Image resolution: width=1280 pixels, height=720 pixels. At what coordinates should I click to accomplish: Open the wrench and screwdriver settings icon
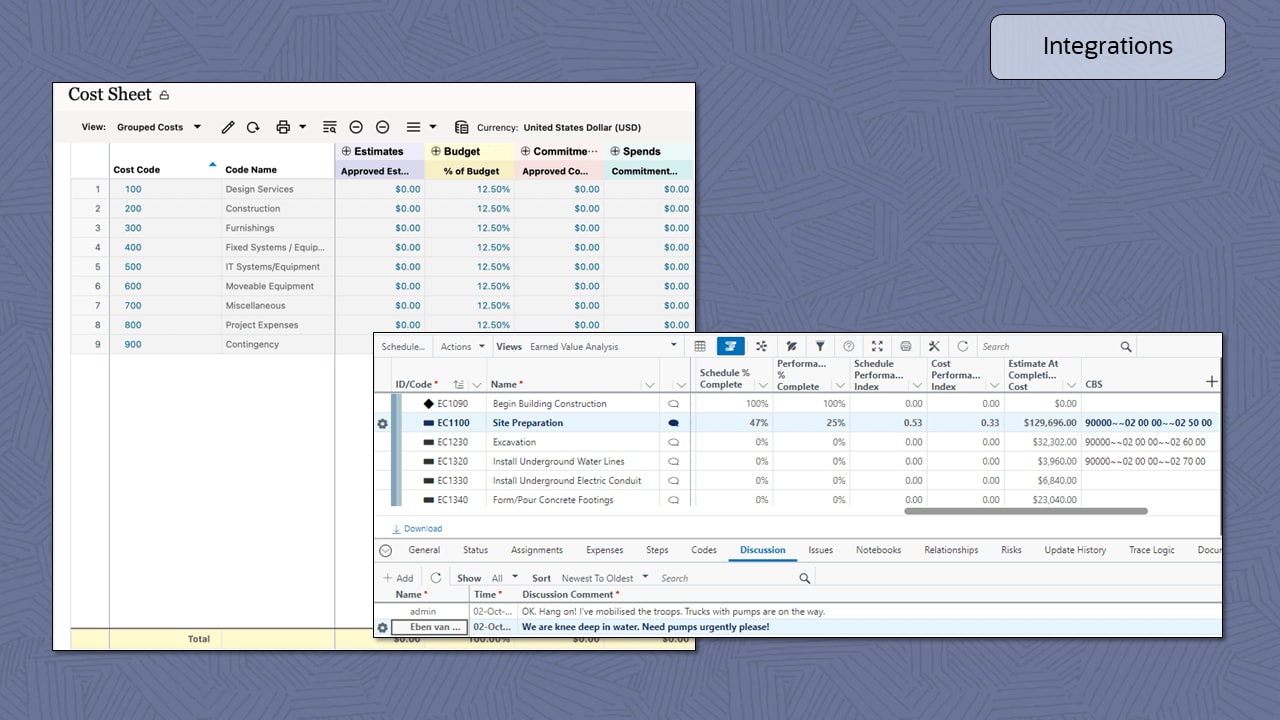[x=934, y=346]
